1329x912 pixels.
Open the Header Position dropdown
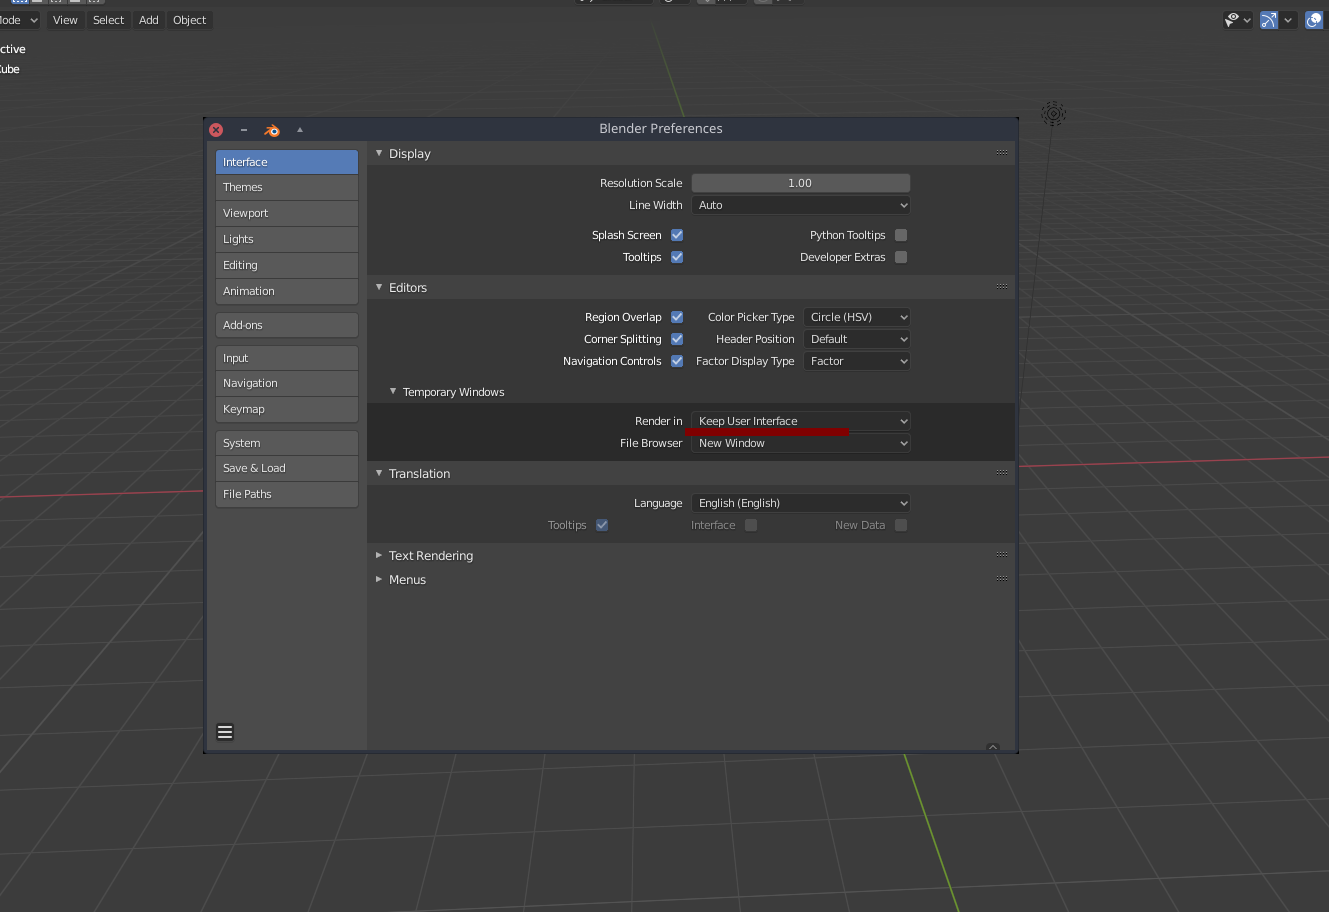(x=857, y=339)
